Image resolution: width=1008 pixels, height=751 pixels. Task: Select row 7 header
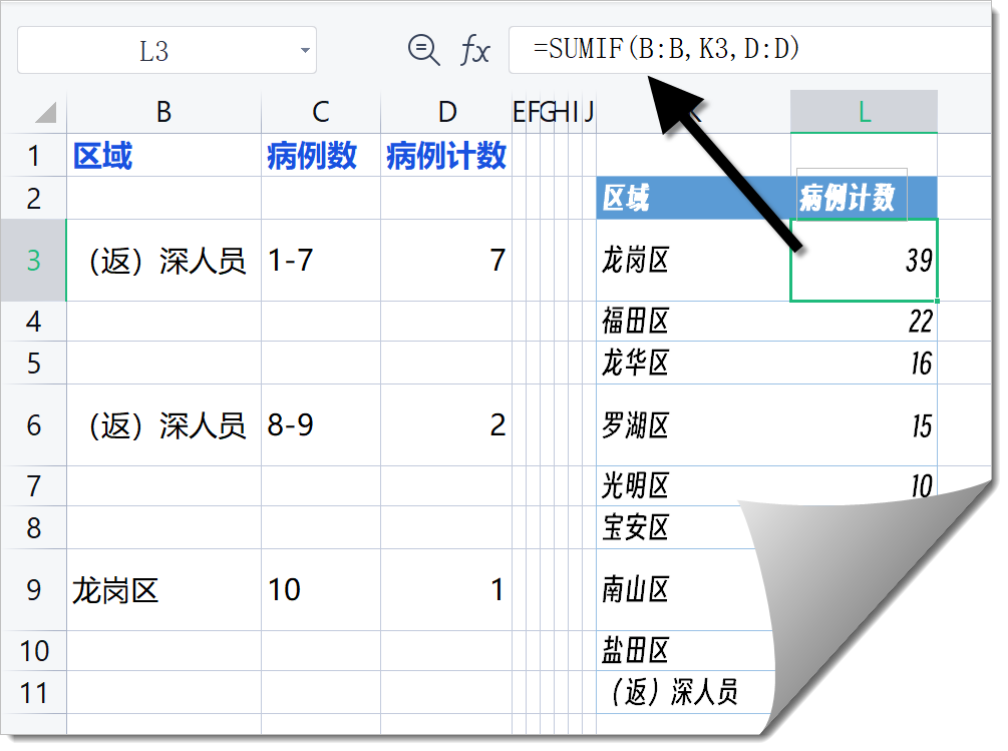pos(33,486)
